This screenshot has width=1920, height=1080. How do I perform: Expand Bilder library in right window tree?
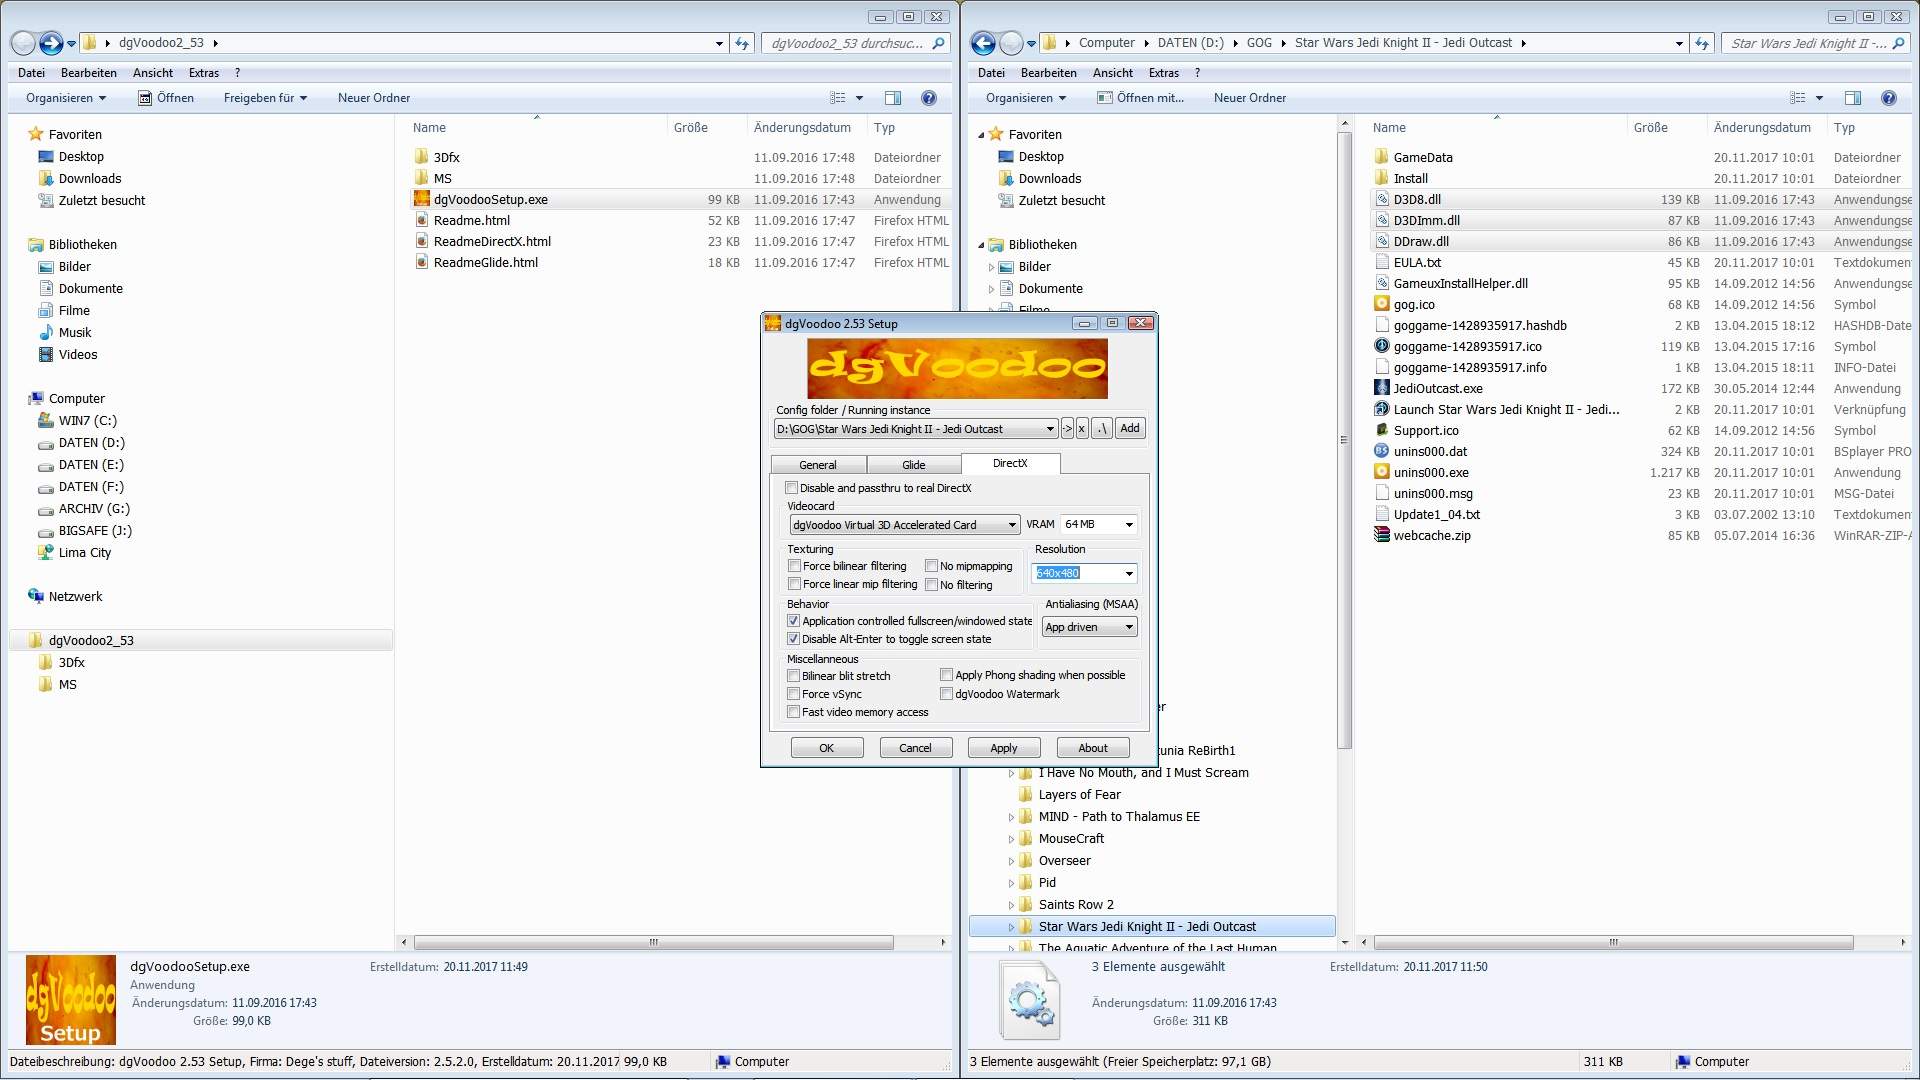(991, 267)
